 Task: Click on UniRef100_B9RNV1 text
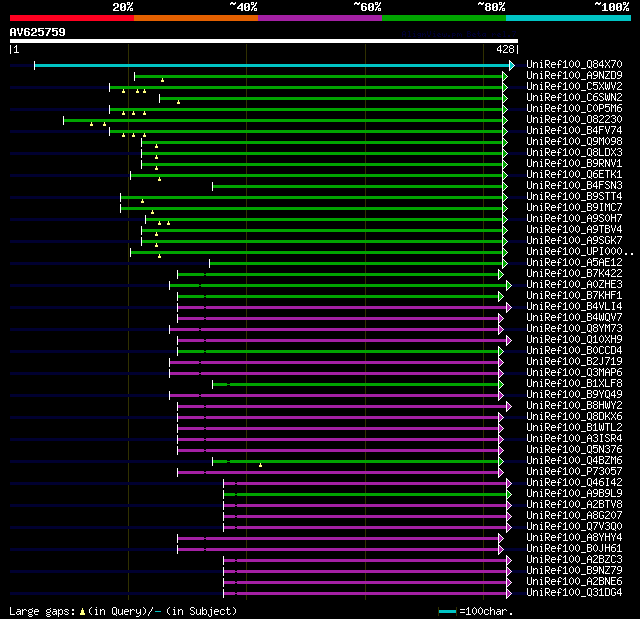[574, 164]
